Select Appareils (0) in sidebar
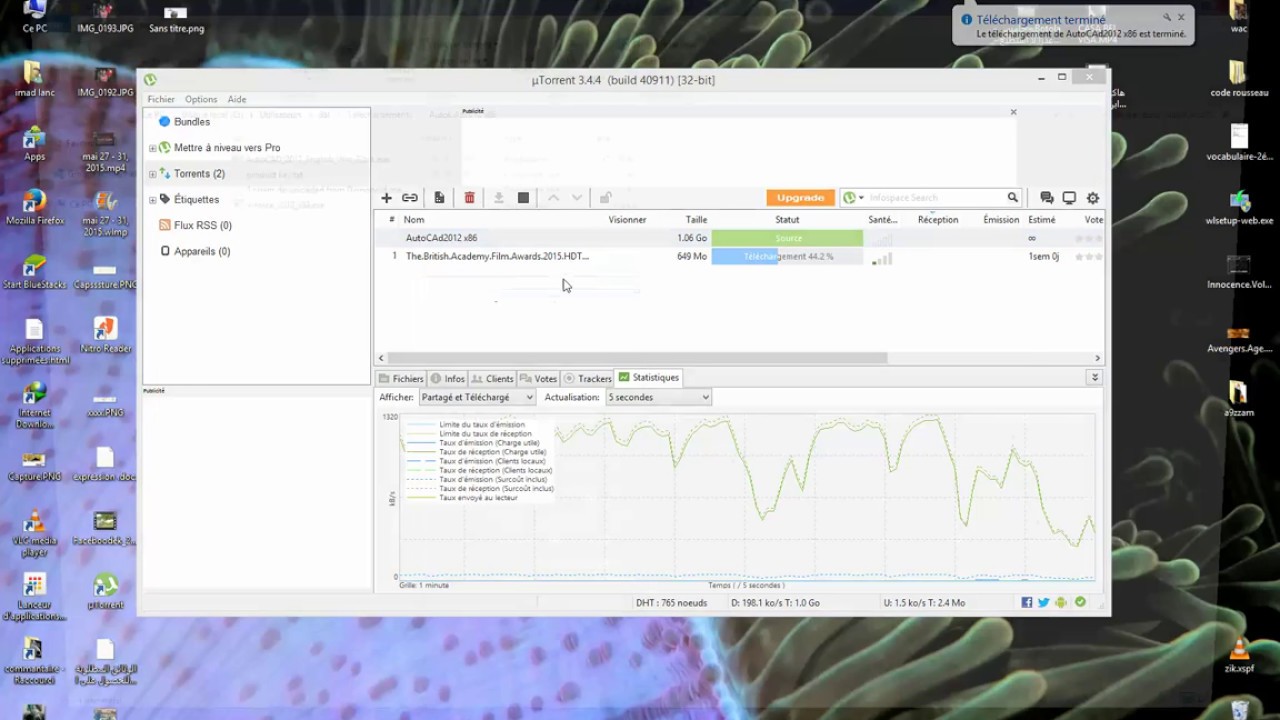 tap(201, 251)
